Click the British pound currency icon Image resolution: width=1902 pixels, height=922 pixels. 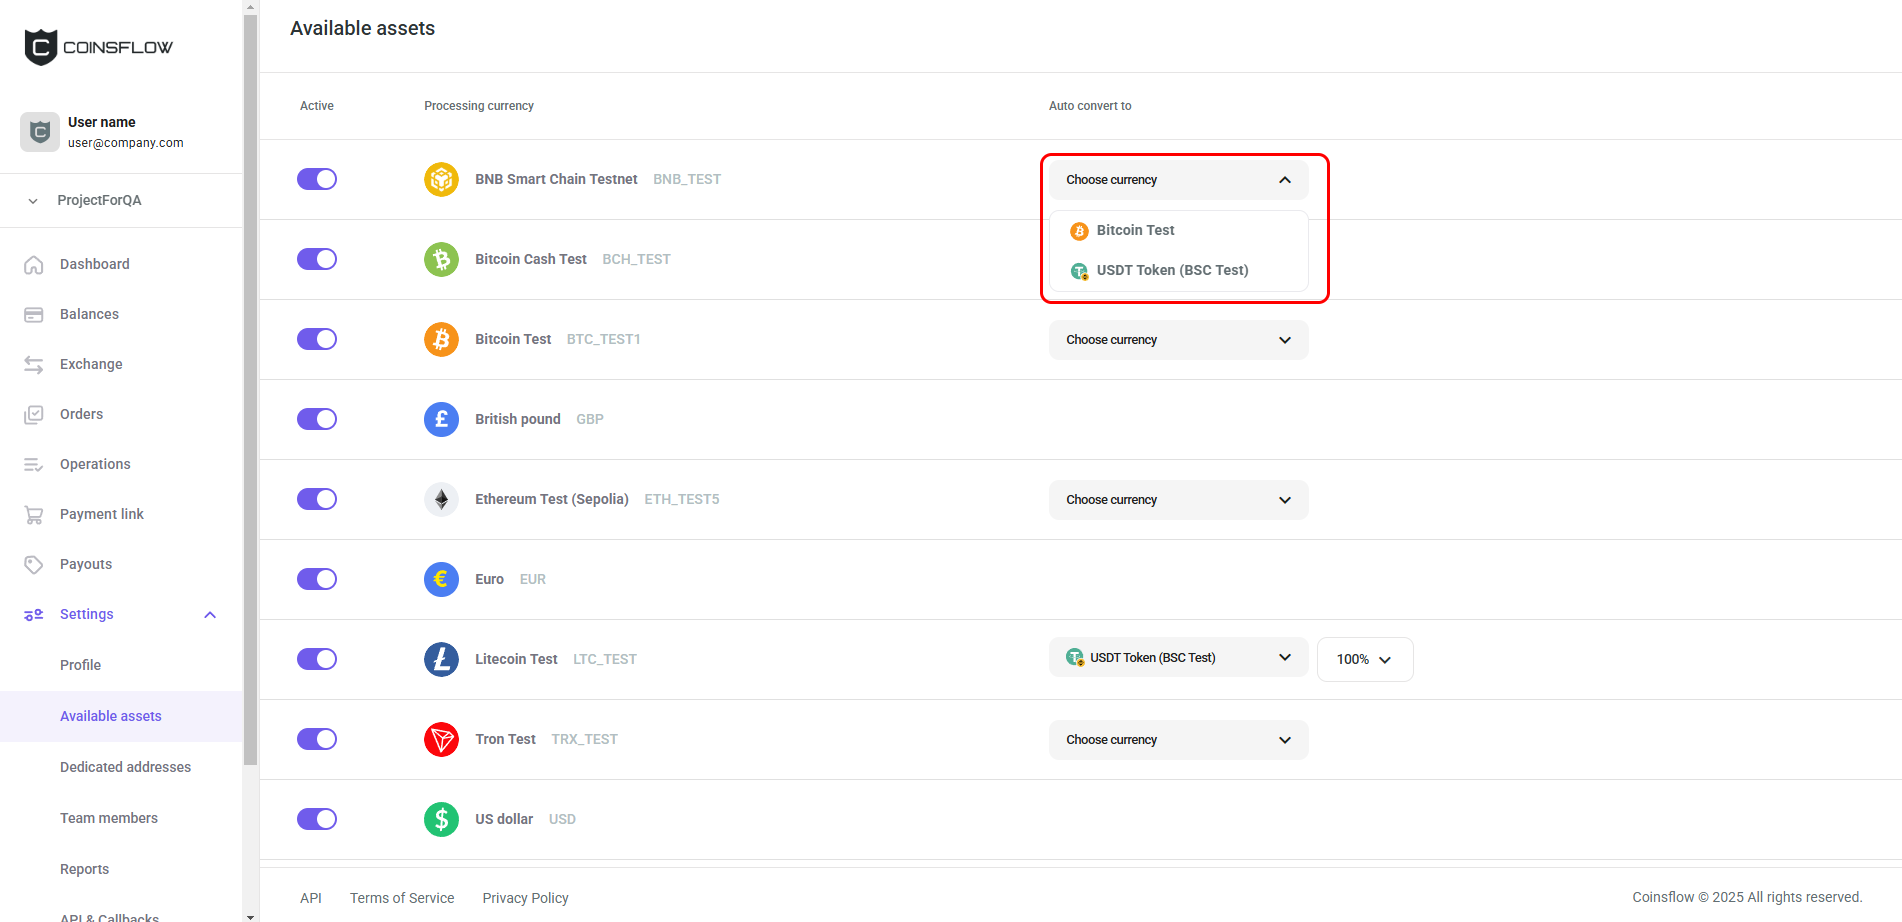pyautogui.click(x=441, y=420)
